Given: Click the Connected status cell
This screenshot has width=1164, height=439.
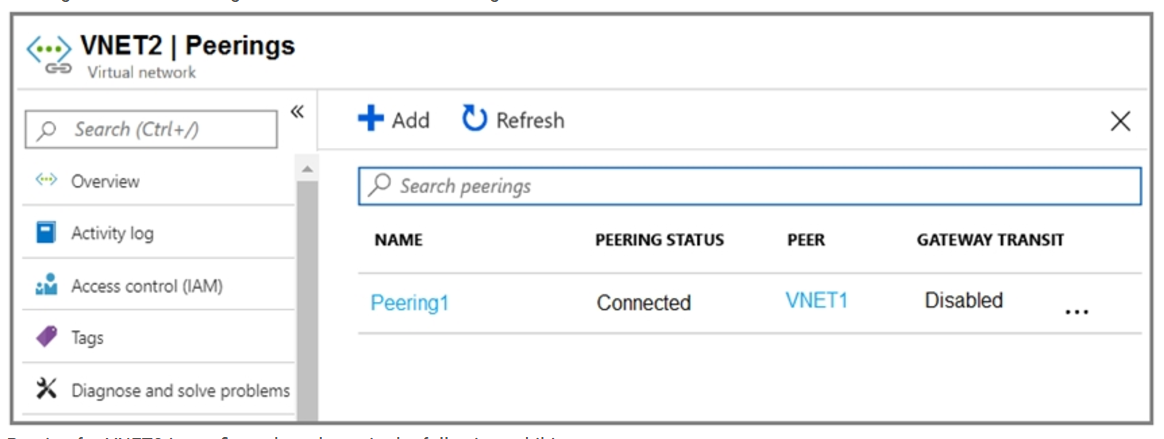Looking at the screenshot, I should 644,303.
